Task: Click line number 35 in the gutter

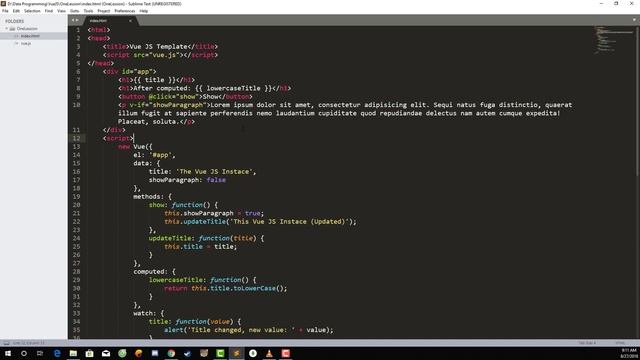Action: [76, 330]
